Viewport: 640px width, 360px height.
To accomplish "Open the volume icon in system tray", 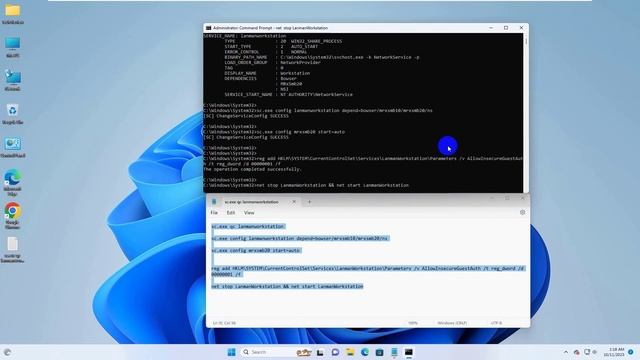I will [x=595, y=352].
